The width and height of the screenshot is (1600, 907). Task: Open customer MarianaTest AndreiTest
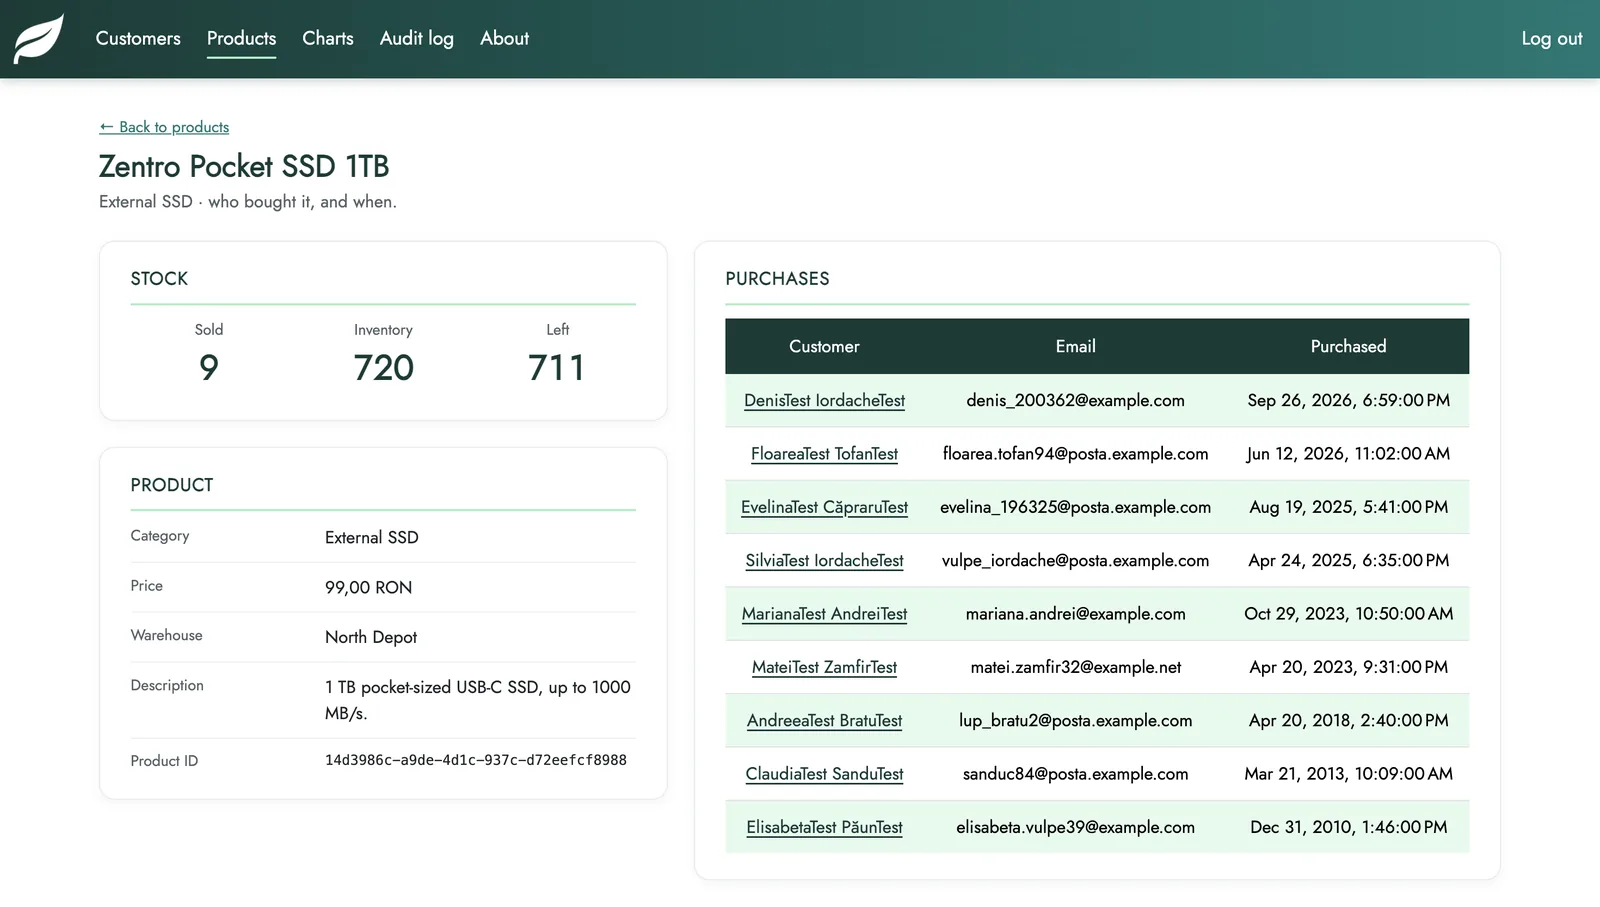pos(824,614)
